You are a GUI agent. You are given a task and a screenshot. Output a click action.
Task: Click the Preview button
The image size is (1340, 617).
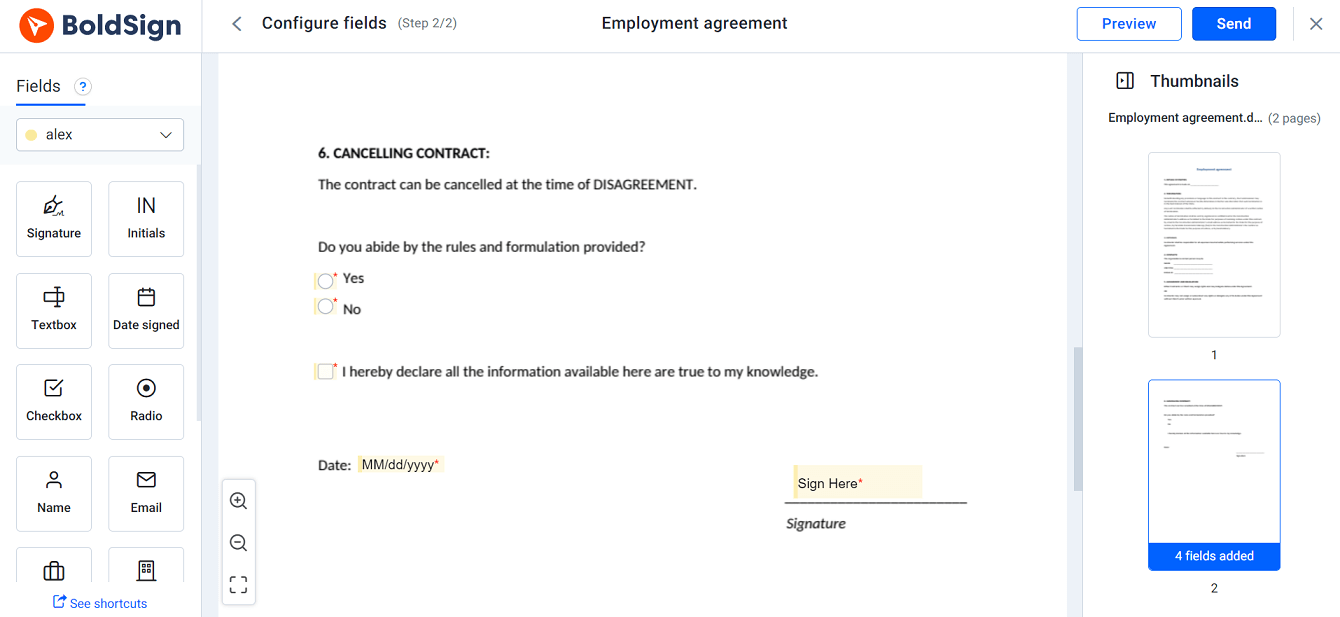tap(1129, 24)
